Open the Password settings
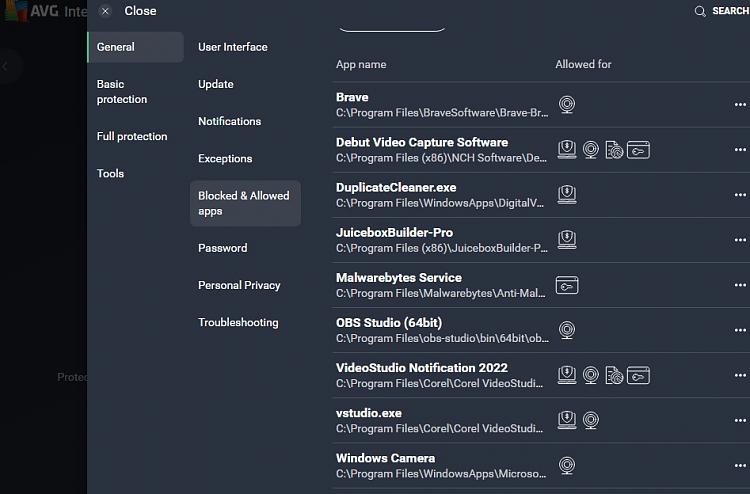The width and height of the screenshot is (750, 494). (222, 248)
